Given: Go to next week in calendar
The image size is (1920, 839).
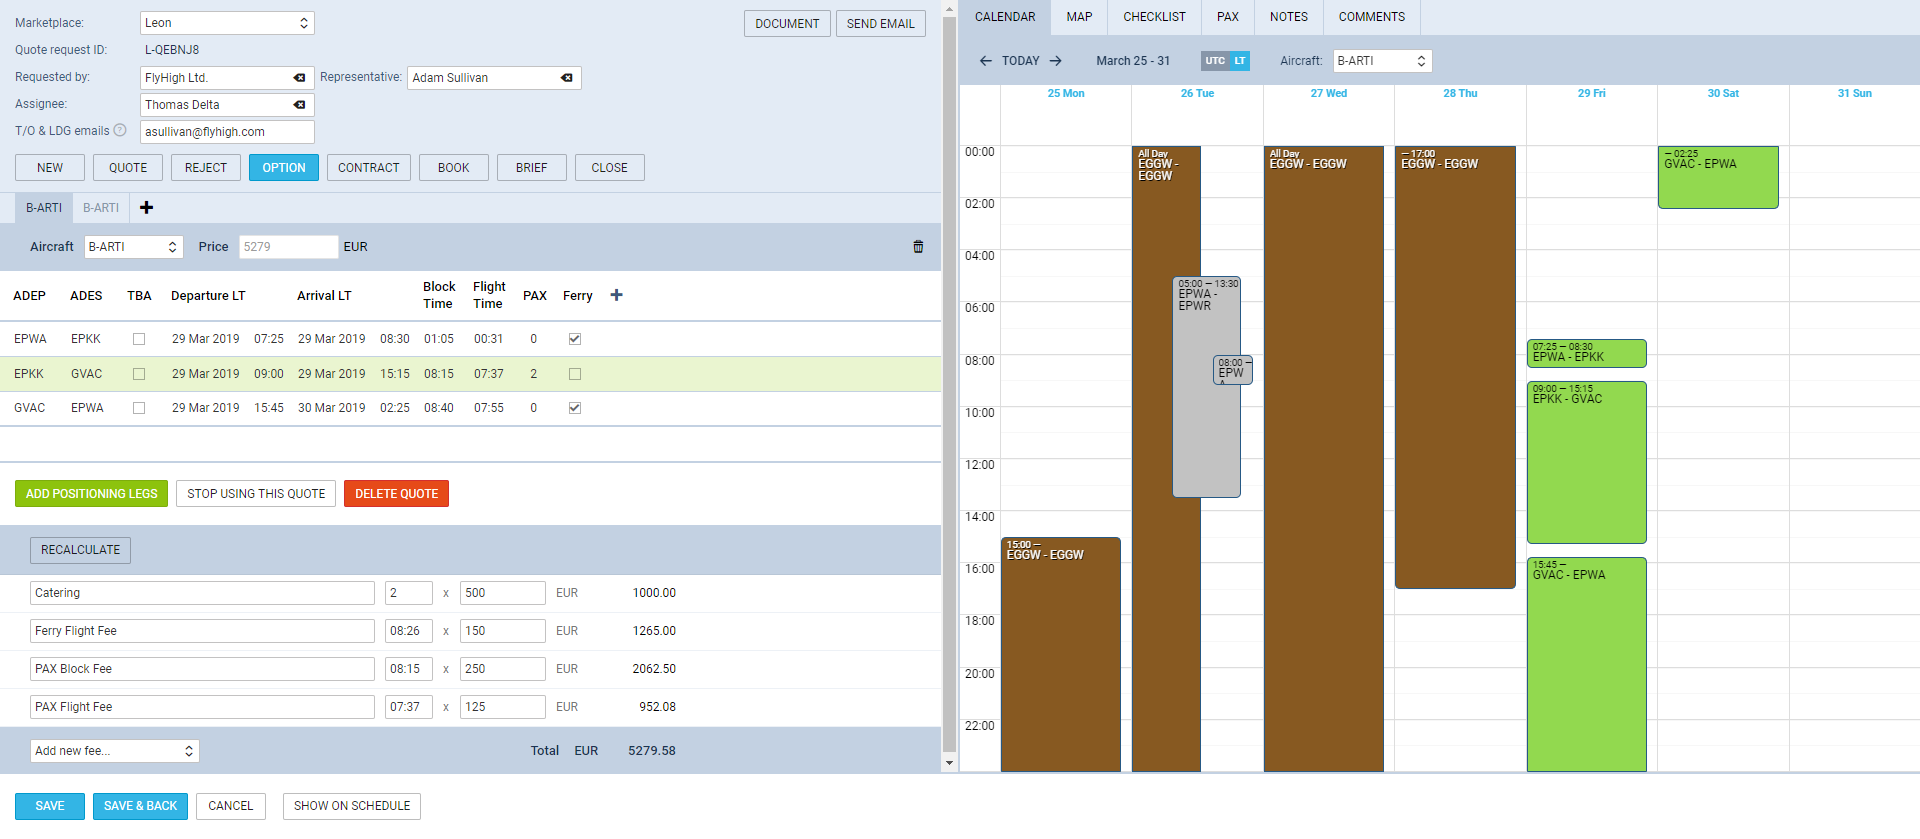Looking at the screenshot, I should tap(1056, 61).
